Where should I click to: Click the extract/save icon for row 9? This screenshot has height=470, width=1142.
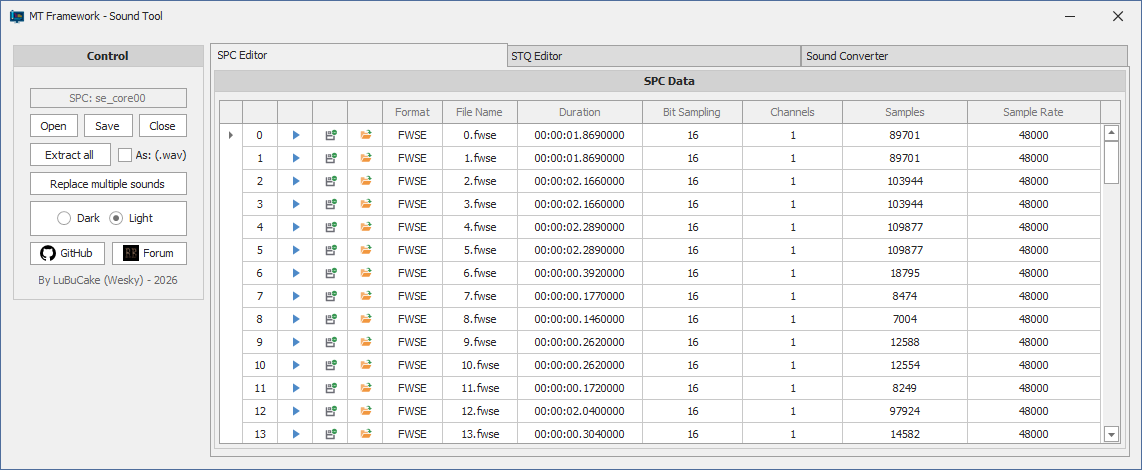[331, 342]
